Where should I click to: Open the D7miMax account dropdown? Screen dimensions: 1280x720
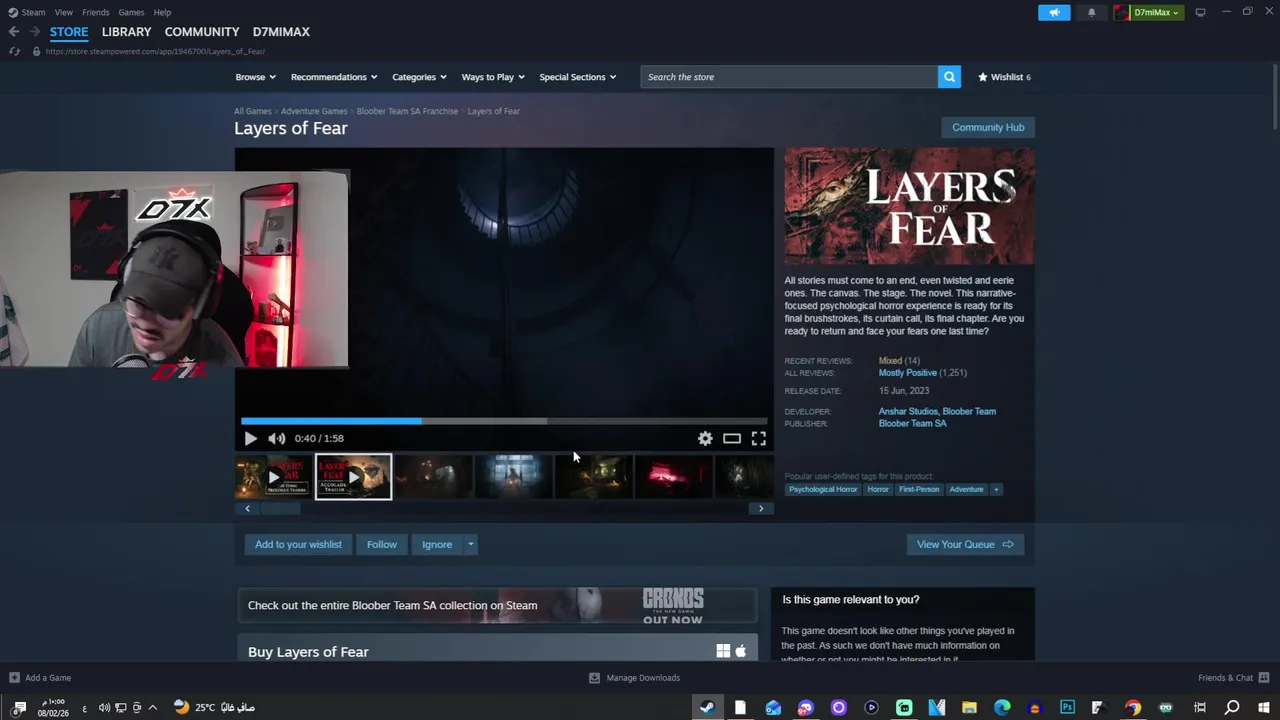coord(1156,12)
